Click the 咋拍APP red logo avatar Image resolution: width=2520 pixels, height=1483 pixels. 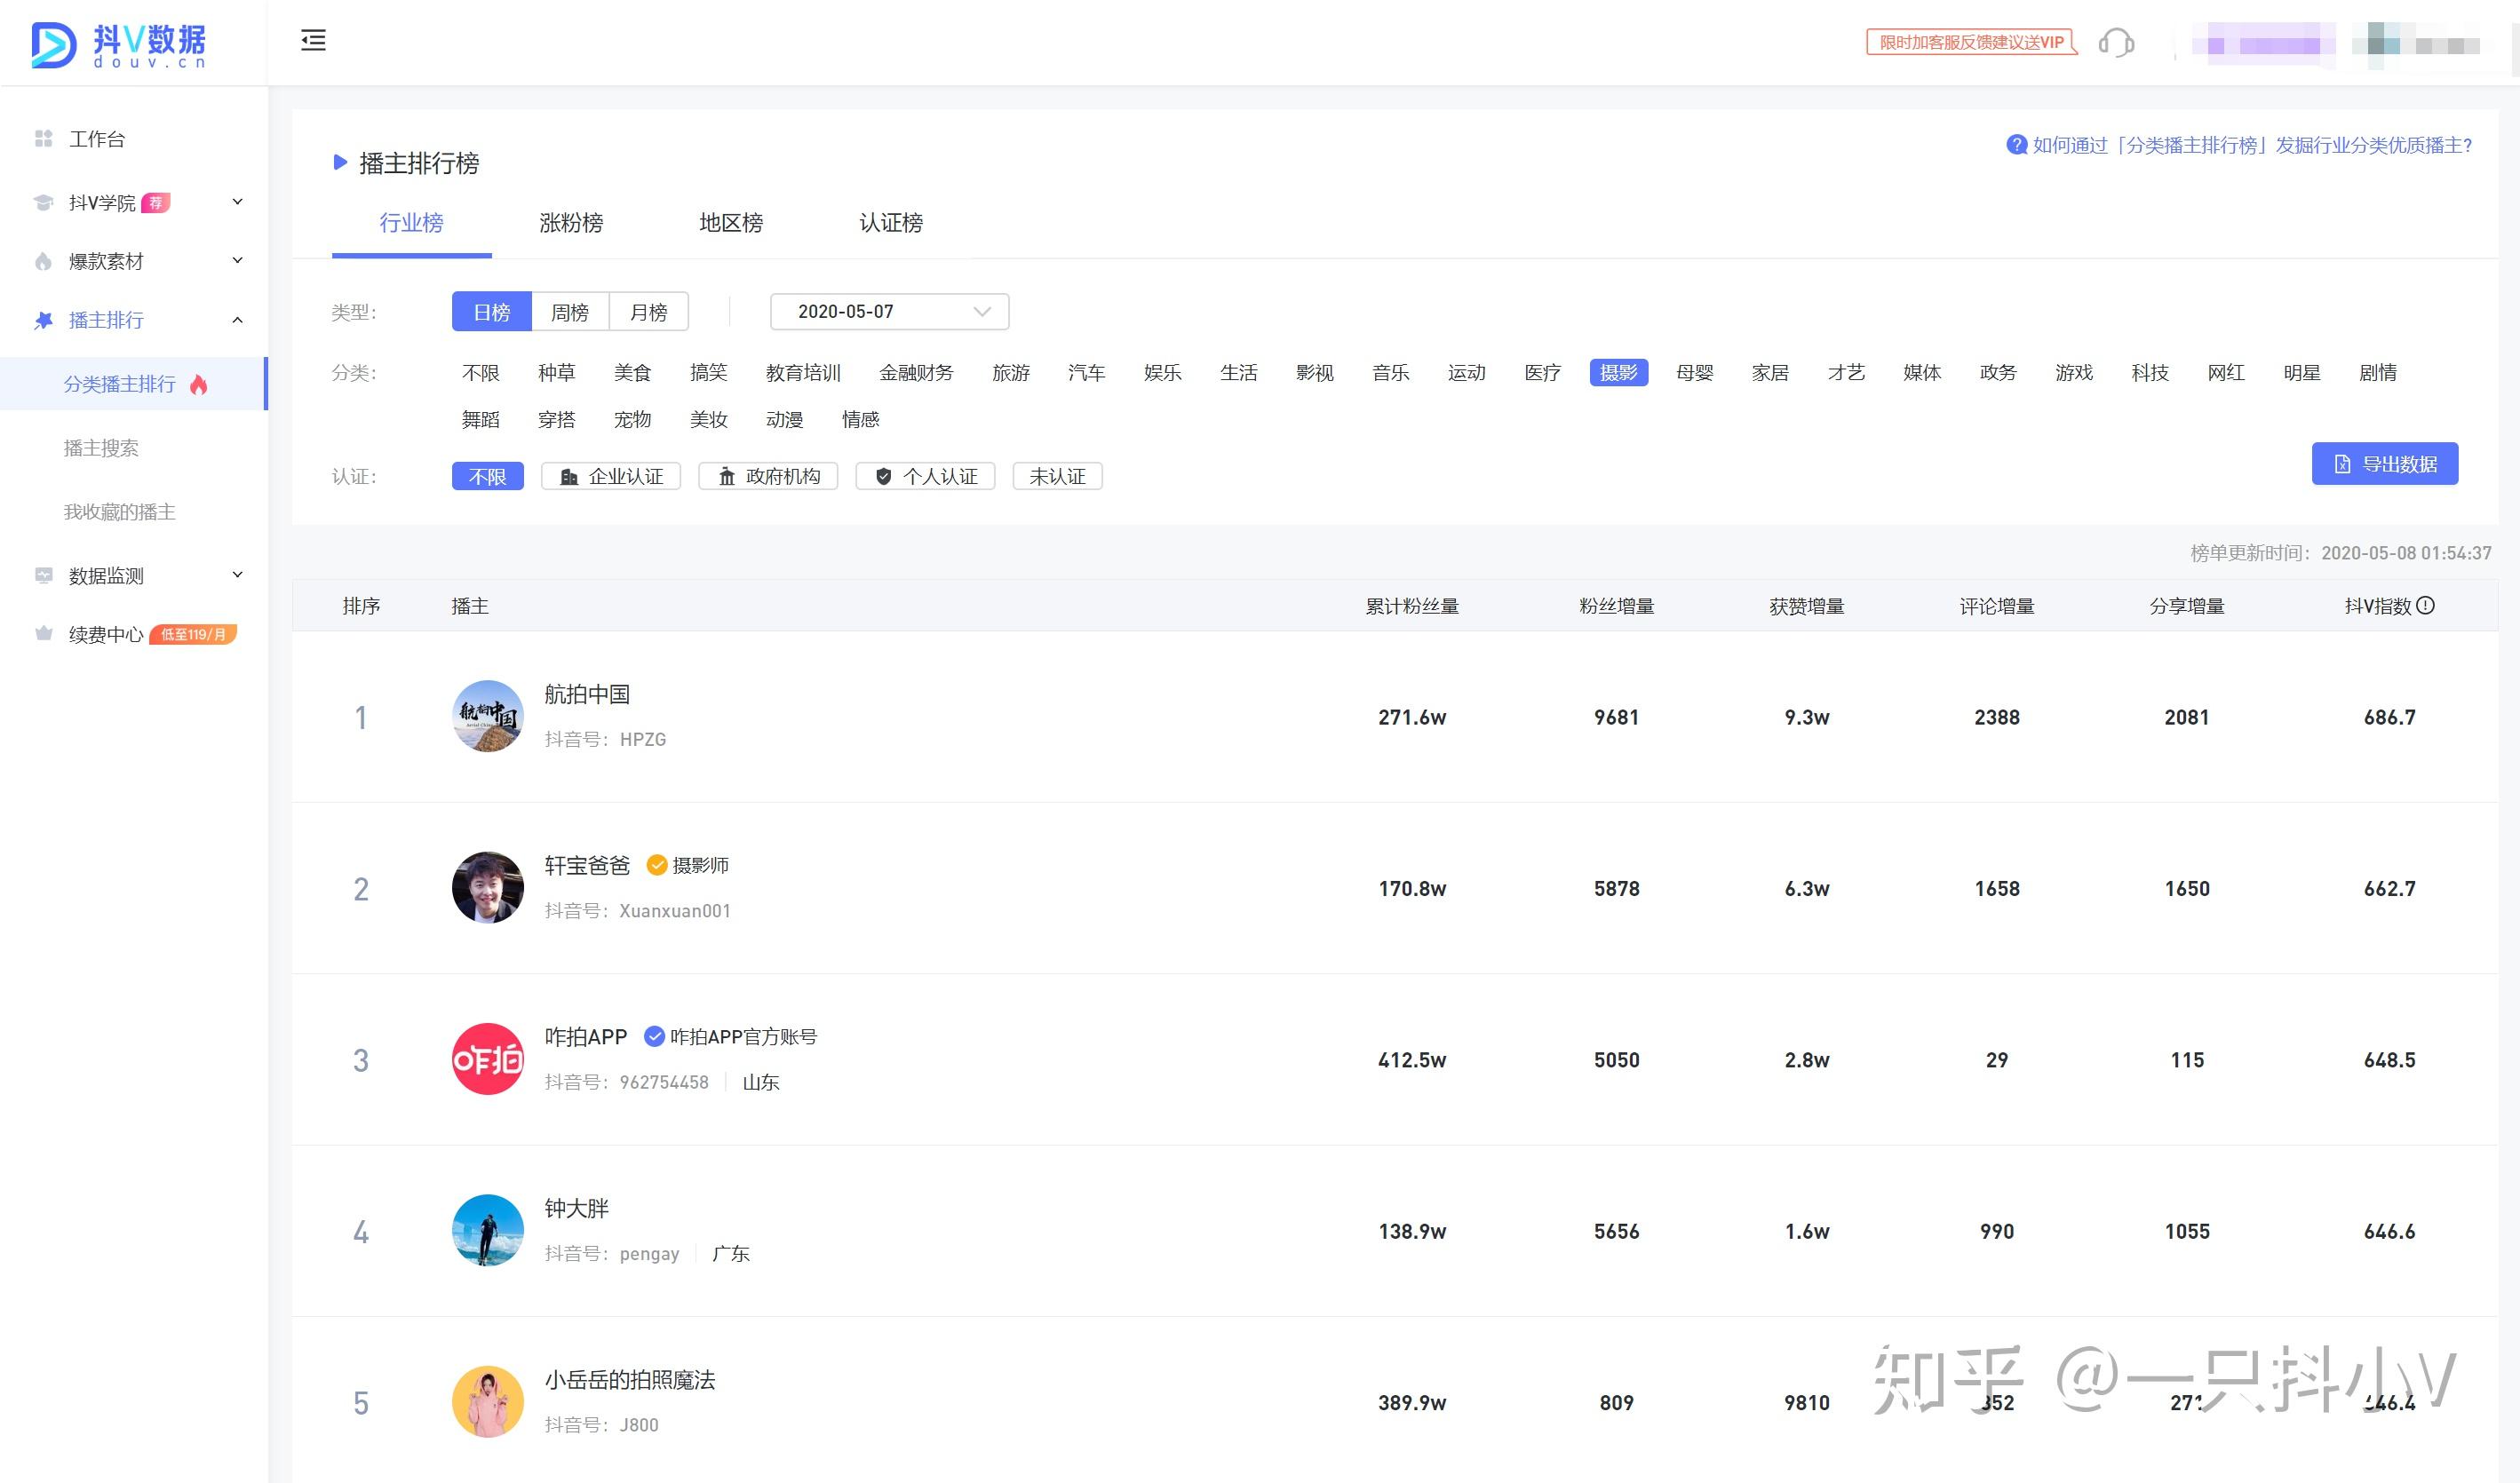point(488,1059)
